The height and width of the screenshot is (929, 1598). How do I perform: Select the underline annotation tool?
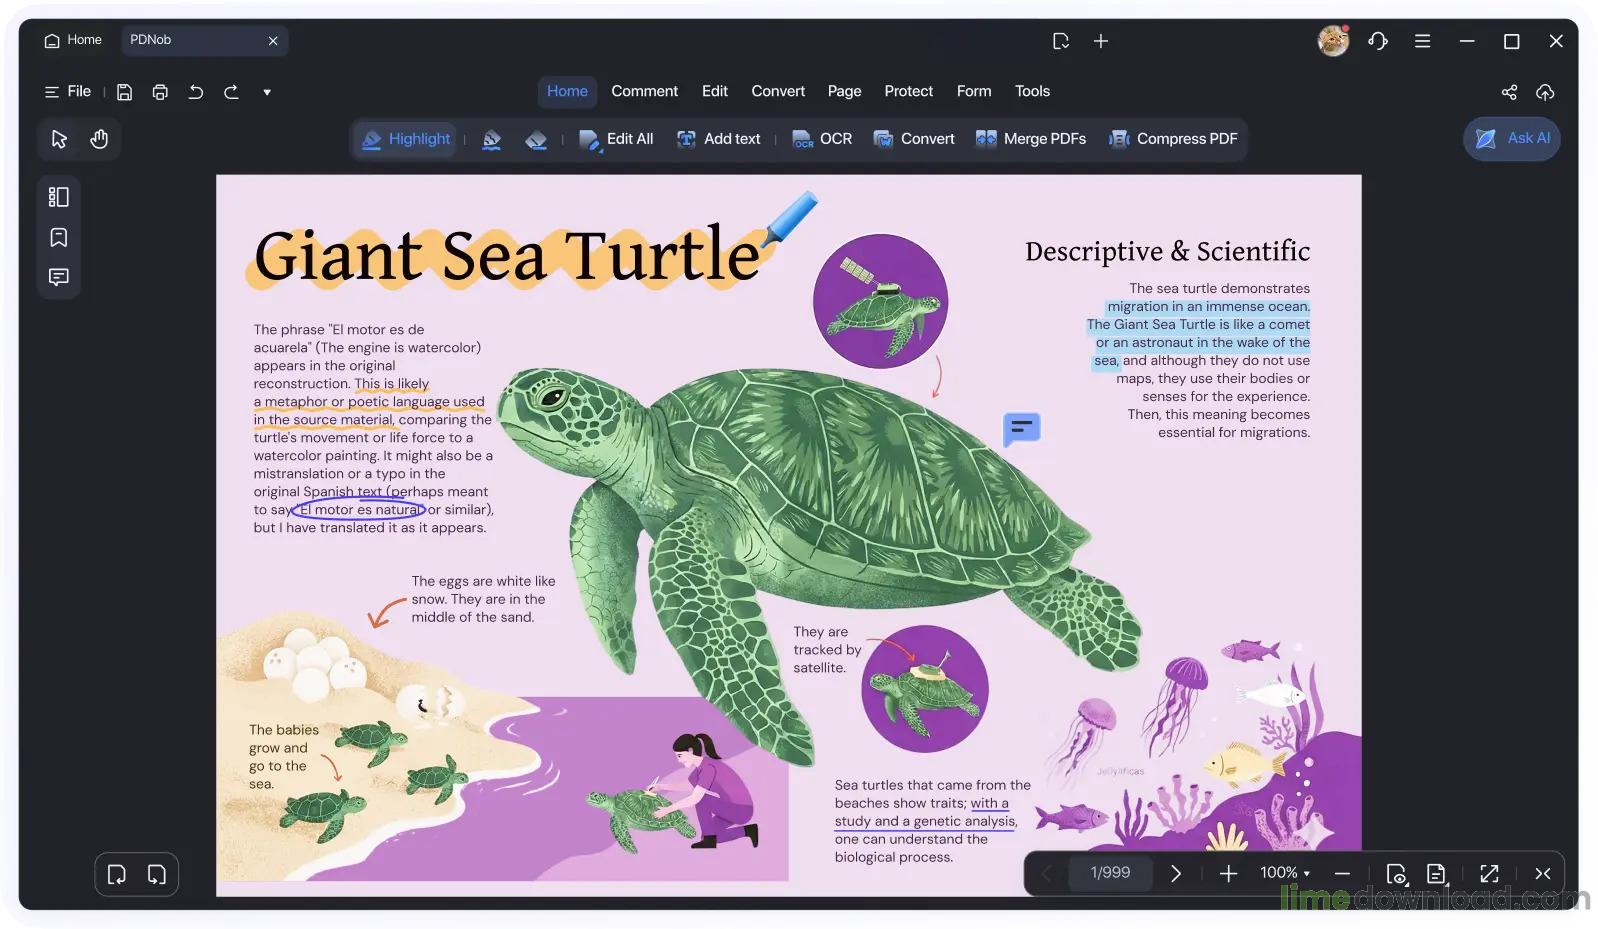(x=492, y=139)
